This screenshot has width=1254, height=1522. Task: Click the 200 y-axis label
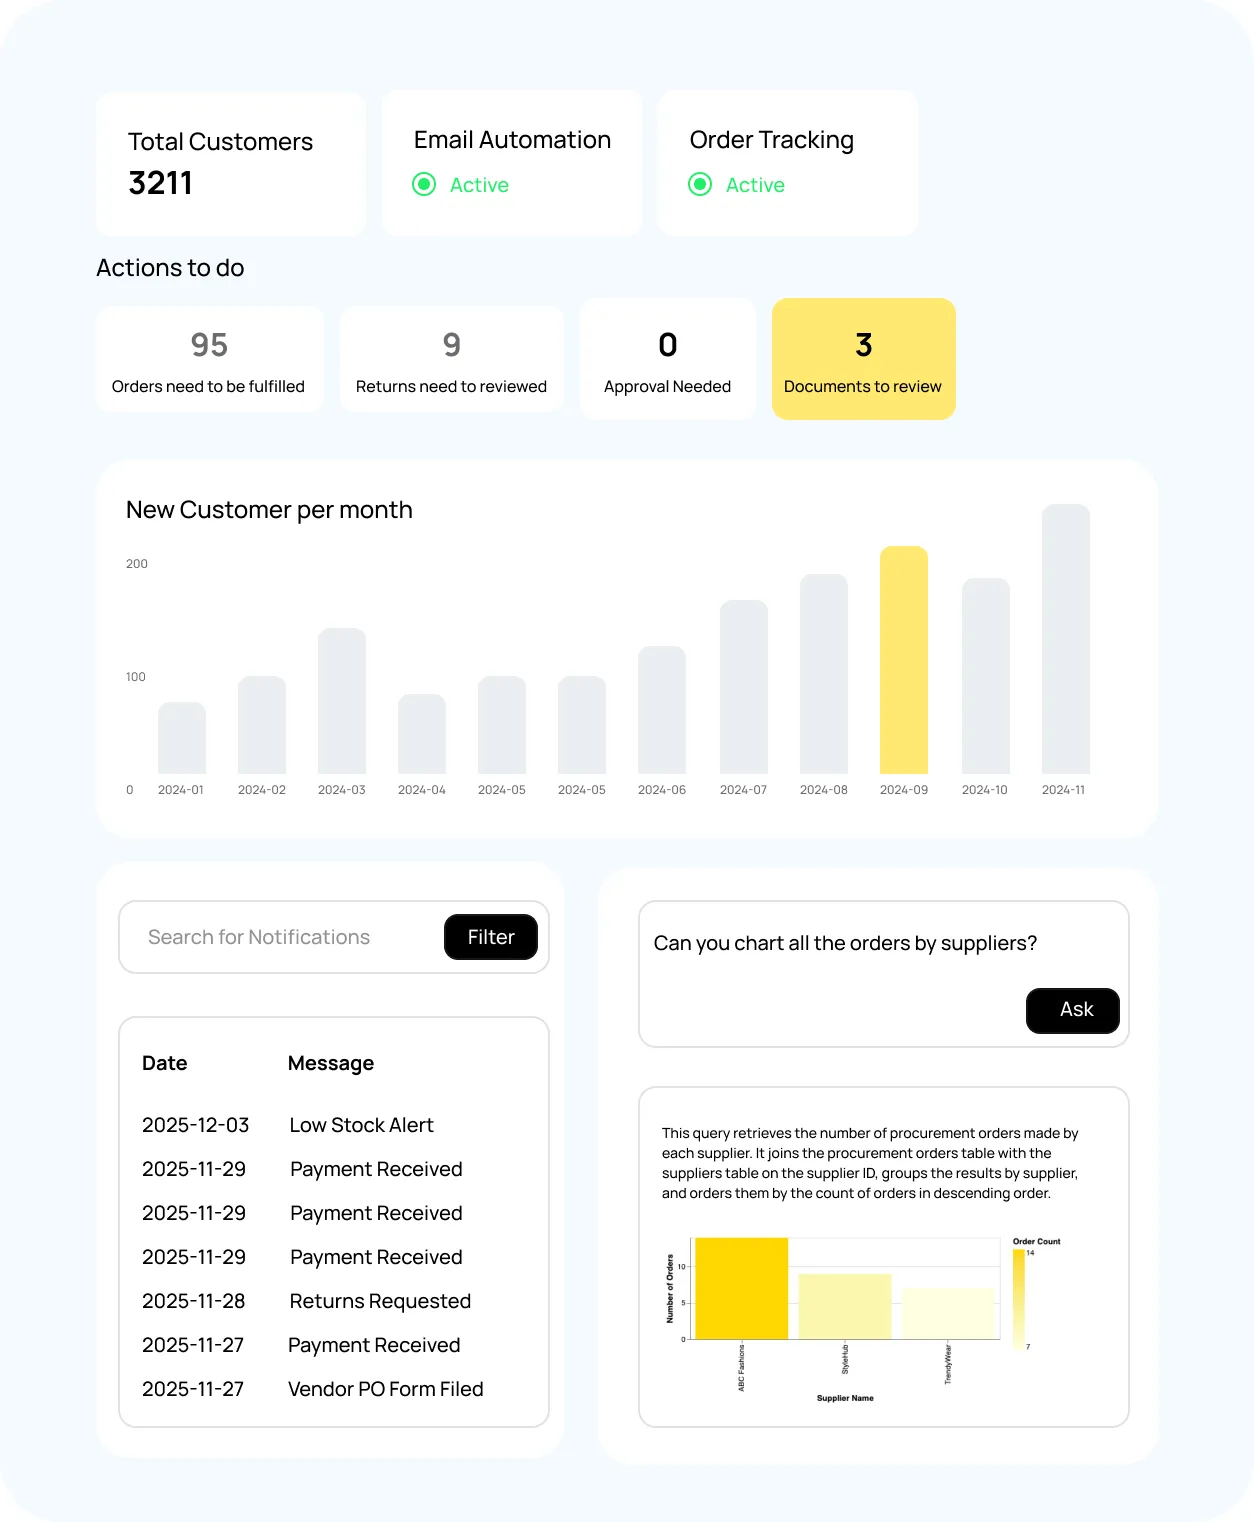(x=137, y=564)
